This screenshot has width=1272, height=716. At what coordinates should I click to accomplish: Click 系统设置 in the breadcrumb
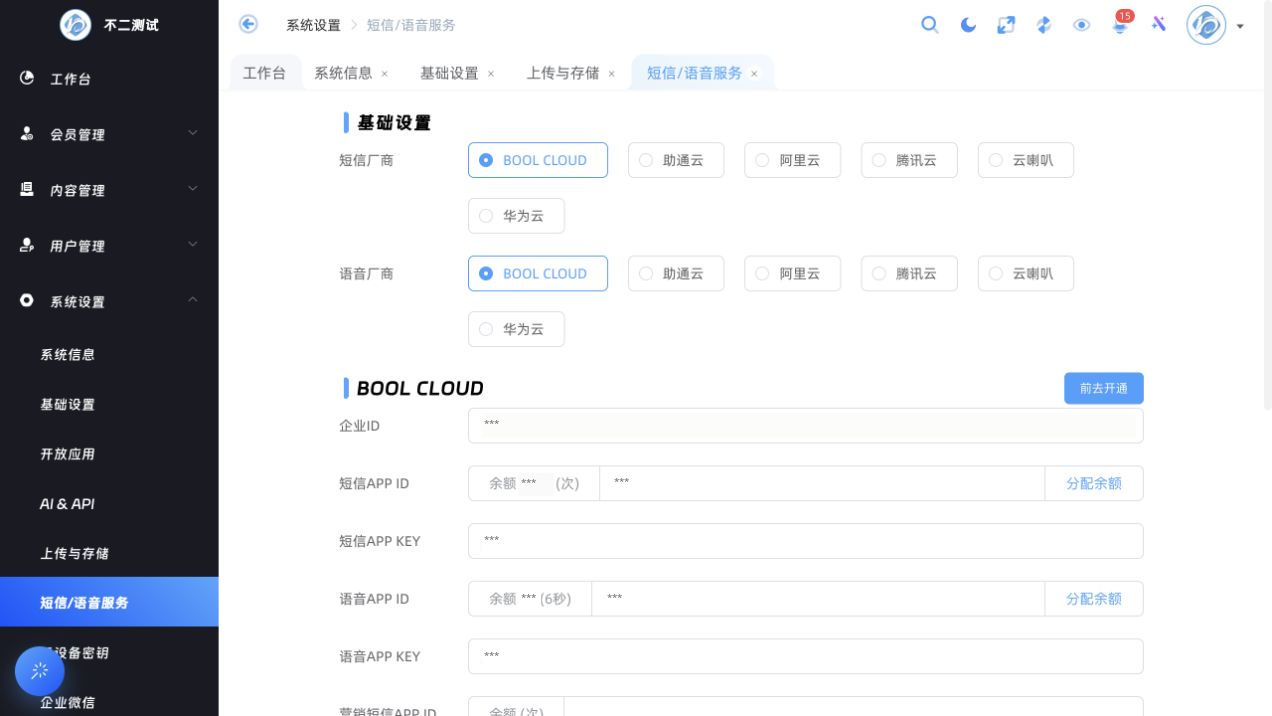point(313,25)
